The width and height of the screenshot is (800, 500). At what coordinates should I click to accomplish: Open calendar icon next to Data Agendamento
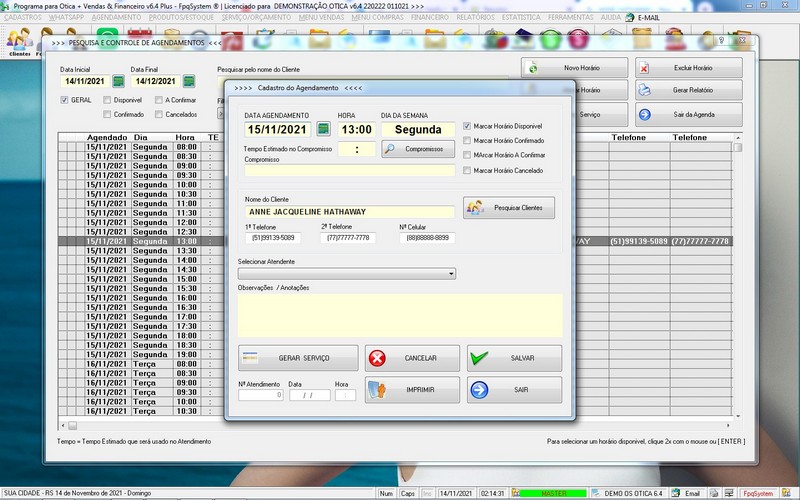323,129
